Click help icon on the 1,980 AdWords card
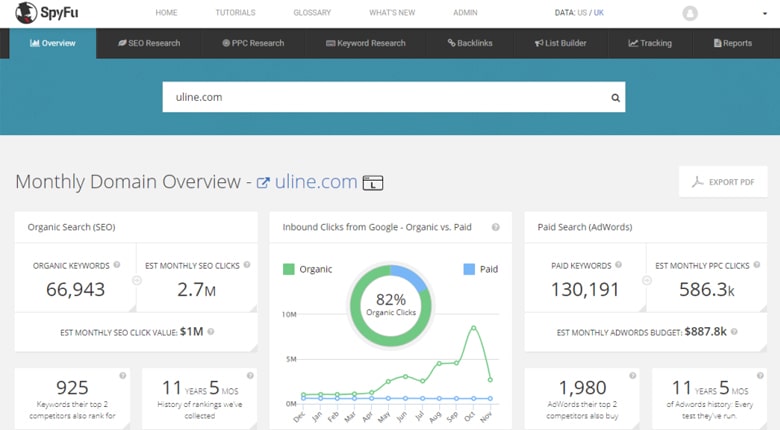The image size is (780, 430). (x=632, y=375)
